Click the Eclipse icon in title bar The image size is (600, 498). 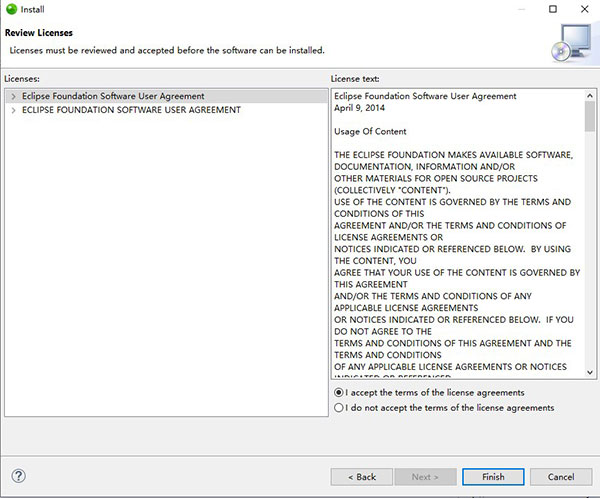tap(11, 9)
